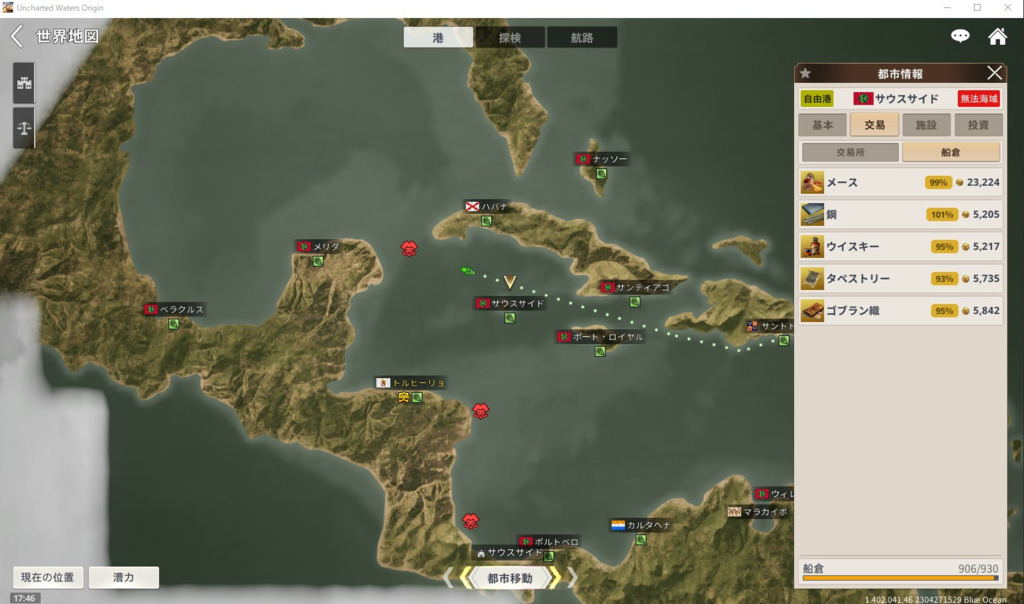Click the ウイスキー bottle icon
The image size is (1024, 604).
point(812,246)
